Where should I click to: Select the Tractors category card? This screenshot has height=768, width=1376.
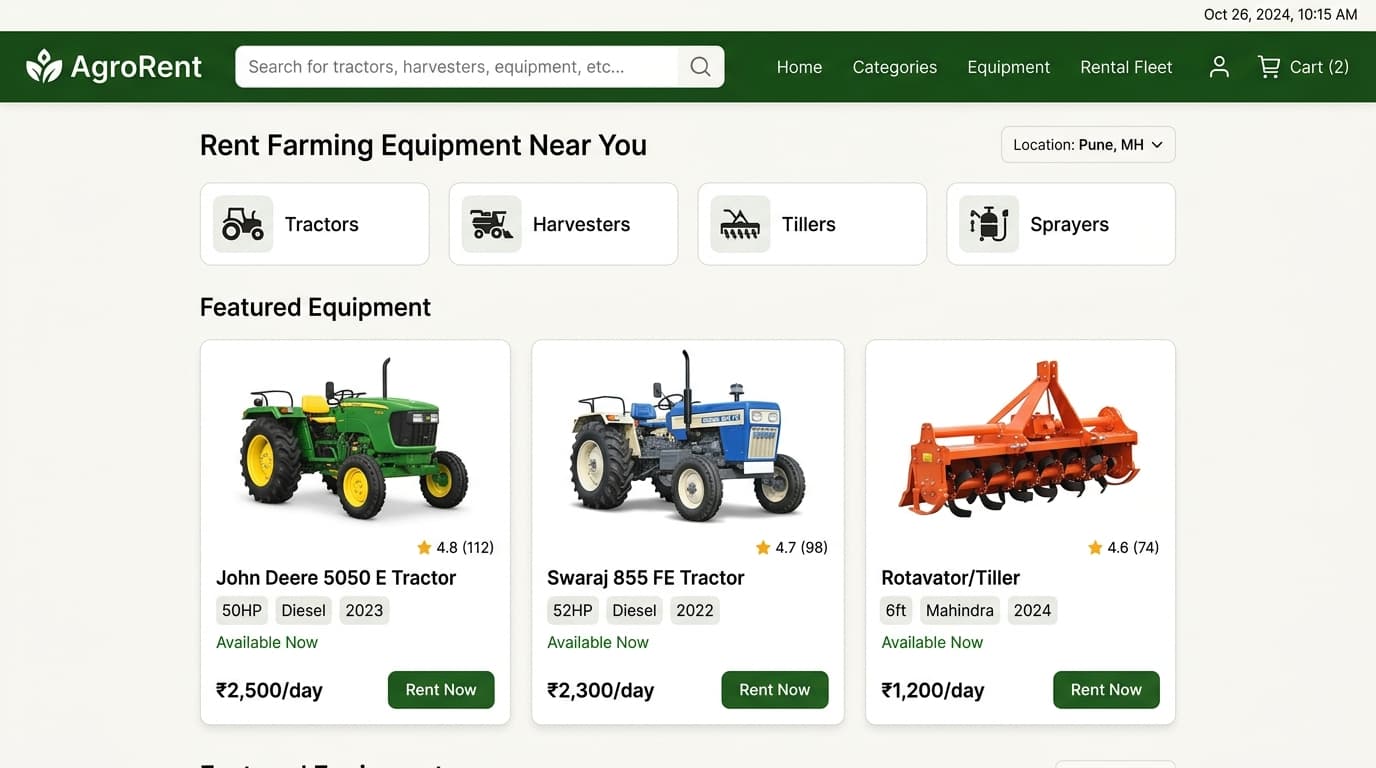coord(315,224)
